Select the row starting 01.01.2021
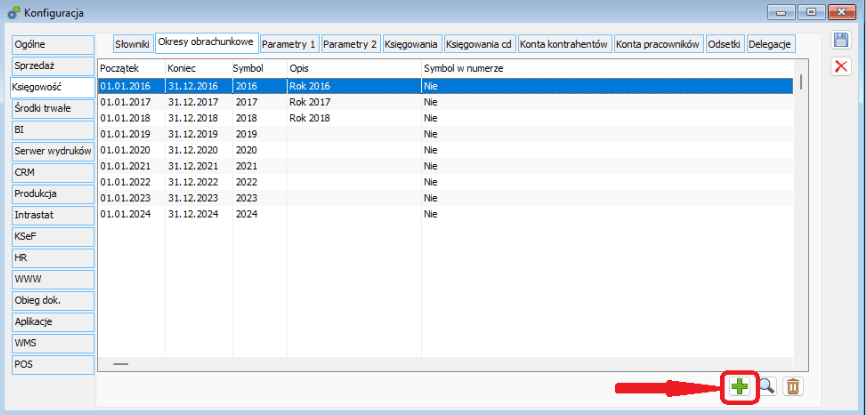Screen dimensions: 866x415 [446, 166]
